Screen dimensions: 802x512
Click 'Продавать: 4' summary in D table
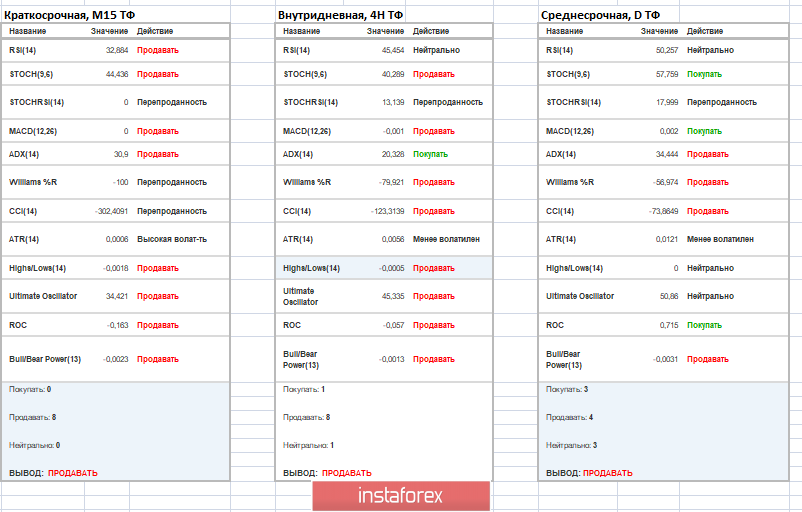[569, 417]
